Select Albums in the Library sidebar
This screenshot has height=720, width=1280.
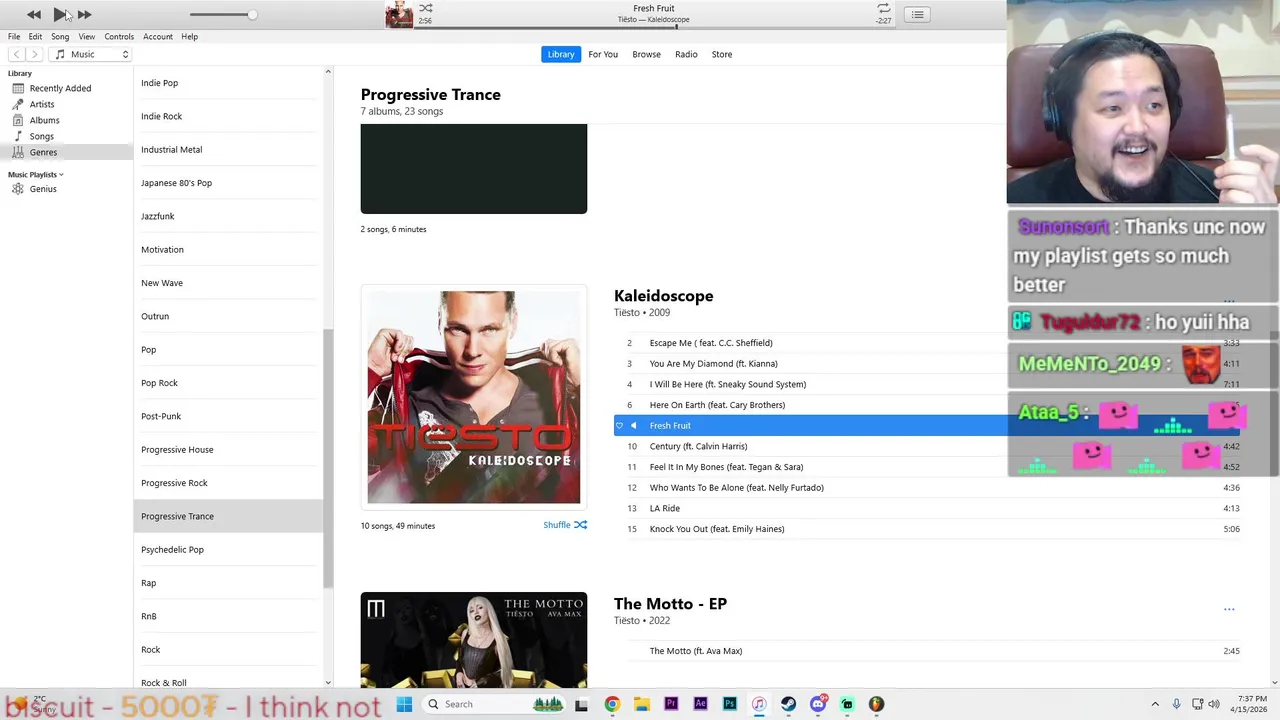(44, 120)
